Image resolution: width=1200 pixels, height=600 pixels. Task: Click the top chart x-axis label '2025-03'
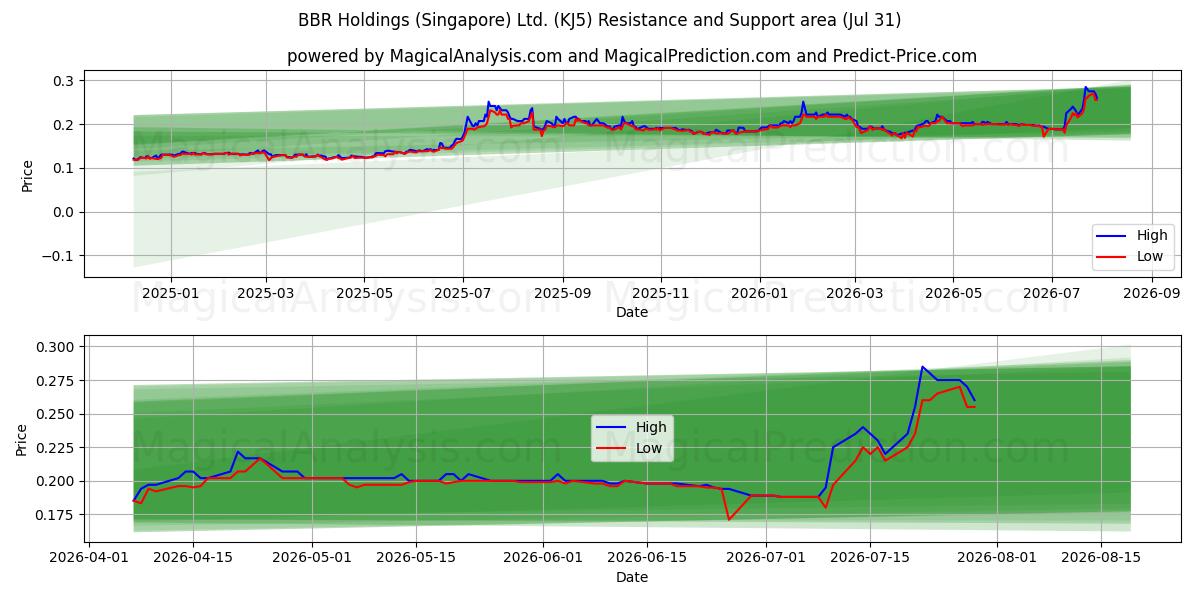coord(266,293)
